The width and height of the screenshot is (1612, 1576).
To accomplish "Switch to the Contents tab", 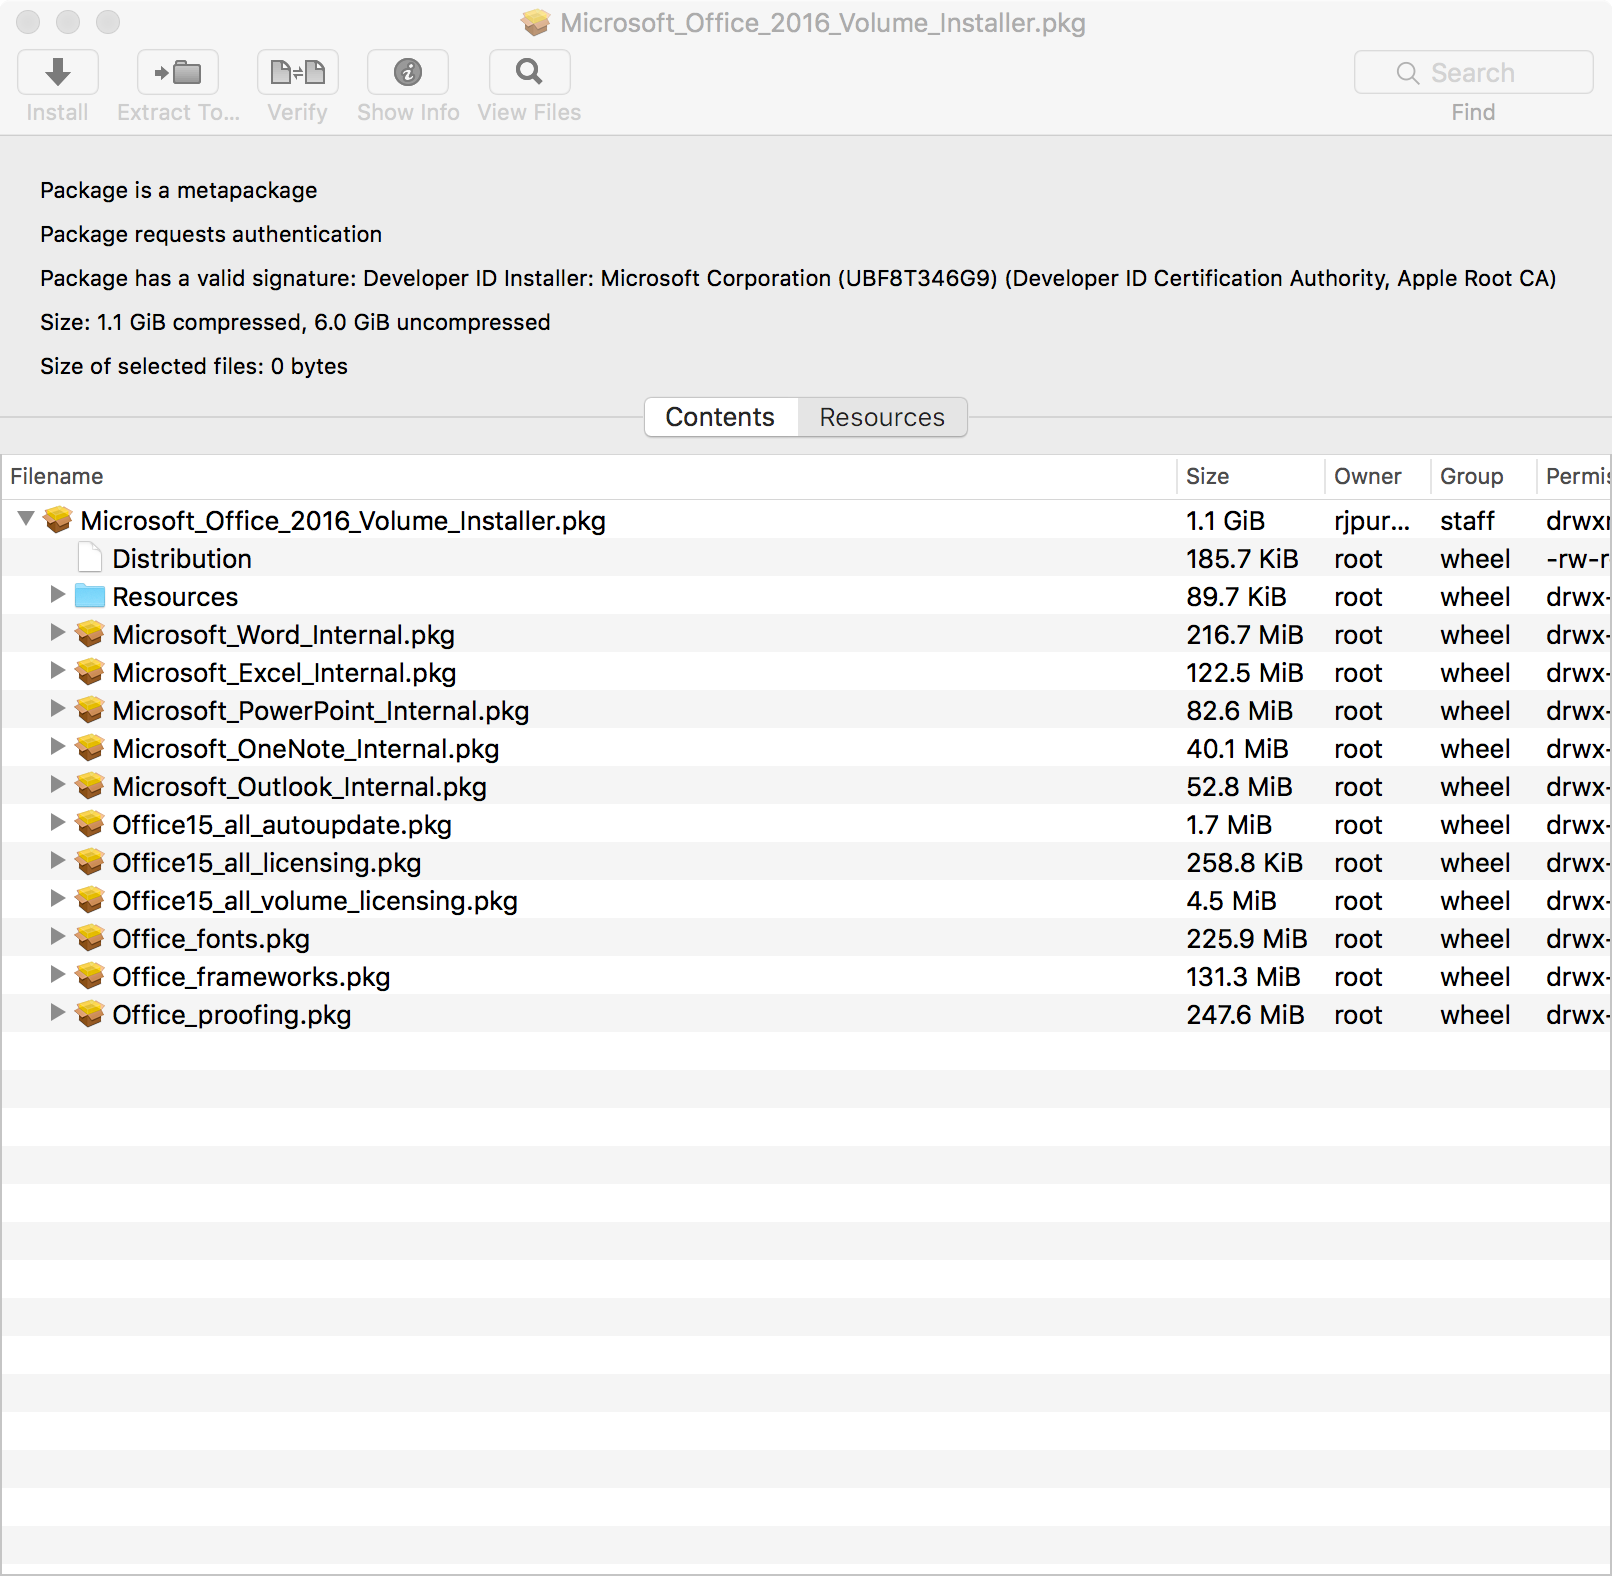I will click(x=721, y=417).
